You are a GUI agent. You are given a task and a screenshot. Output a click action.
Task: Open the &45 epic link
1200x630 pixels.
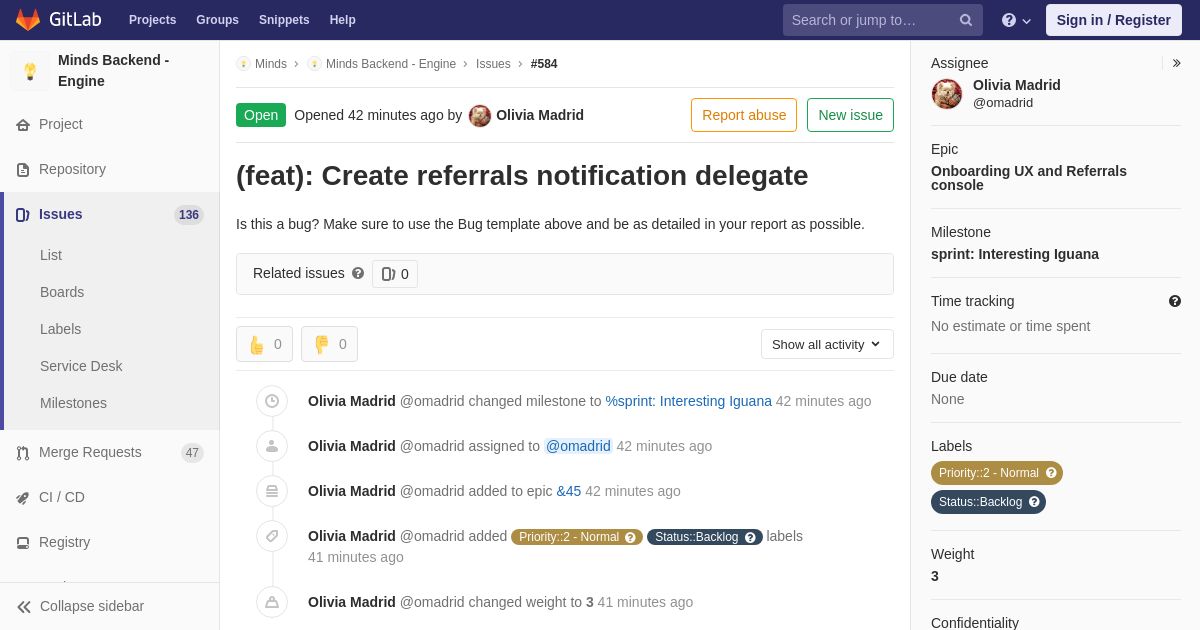coord(569,491)
